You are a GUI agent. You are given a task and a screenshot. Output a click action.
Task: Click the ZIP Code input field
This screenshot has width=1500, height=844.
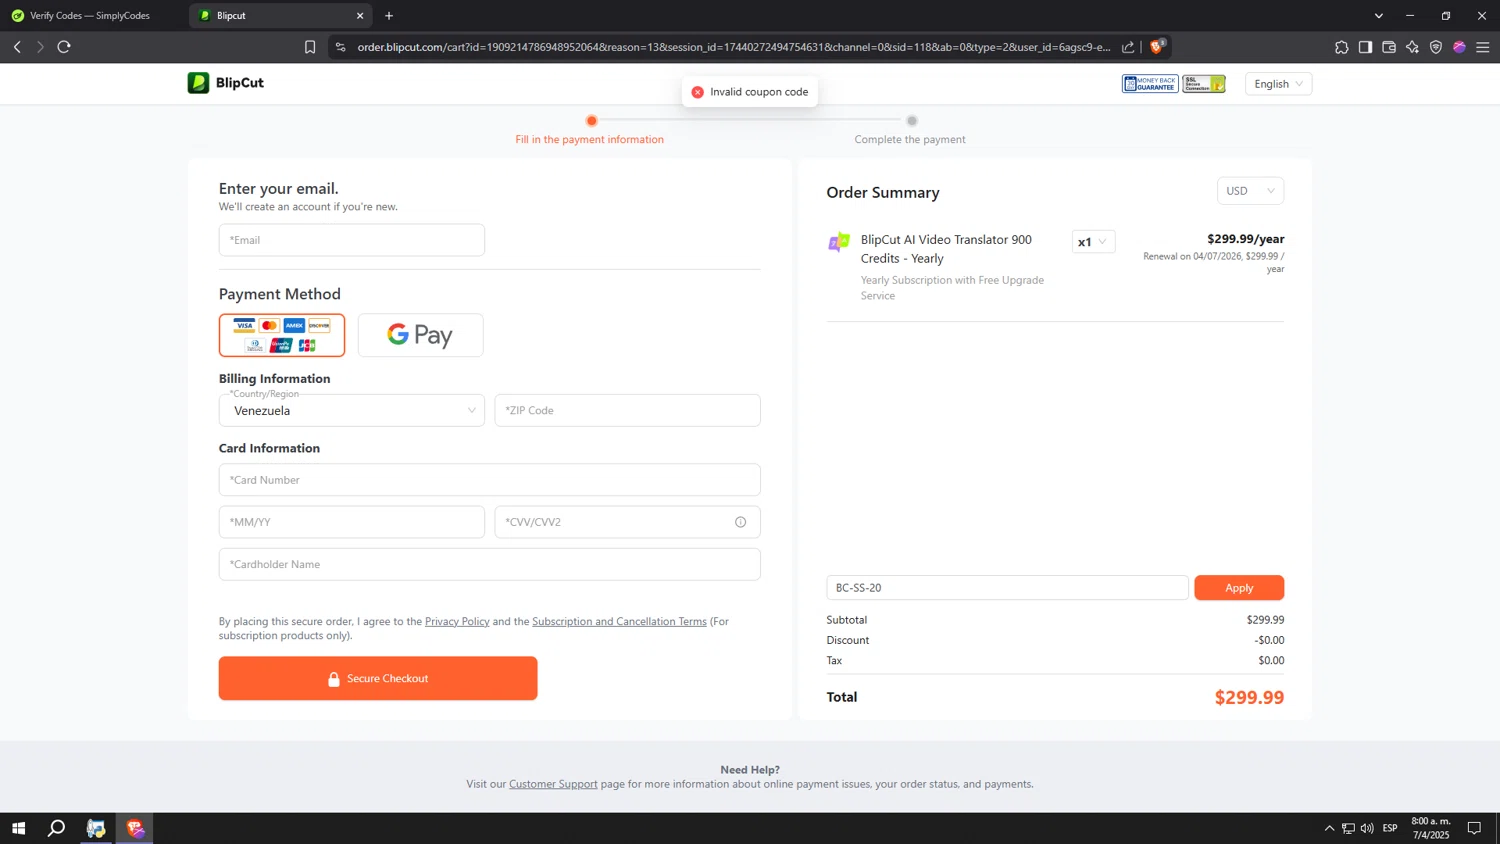click(628, 410)
